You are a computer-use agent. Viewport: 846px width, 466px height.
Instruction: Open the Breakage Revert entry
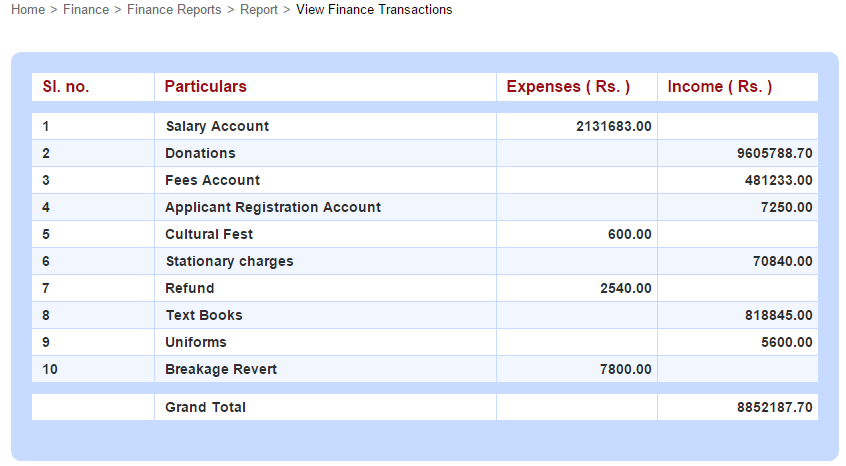pyautogui.click(x=221, y=369)
